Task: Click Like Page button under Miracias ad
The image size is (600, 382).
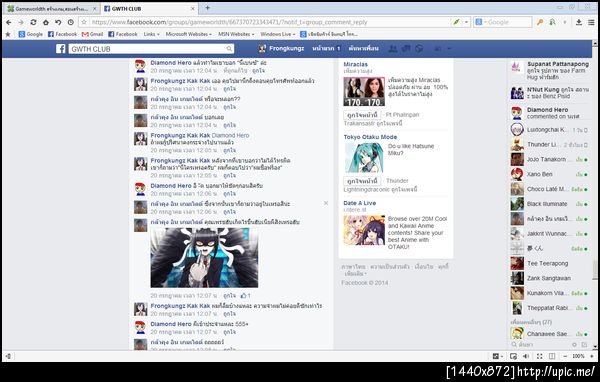Action: [x=362, y=115]
